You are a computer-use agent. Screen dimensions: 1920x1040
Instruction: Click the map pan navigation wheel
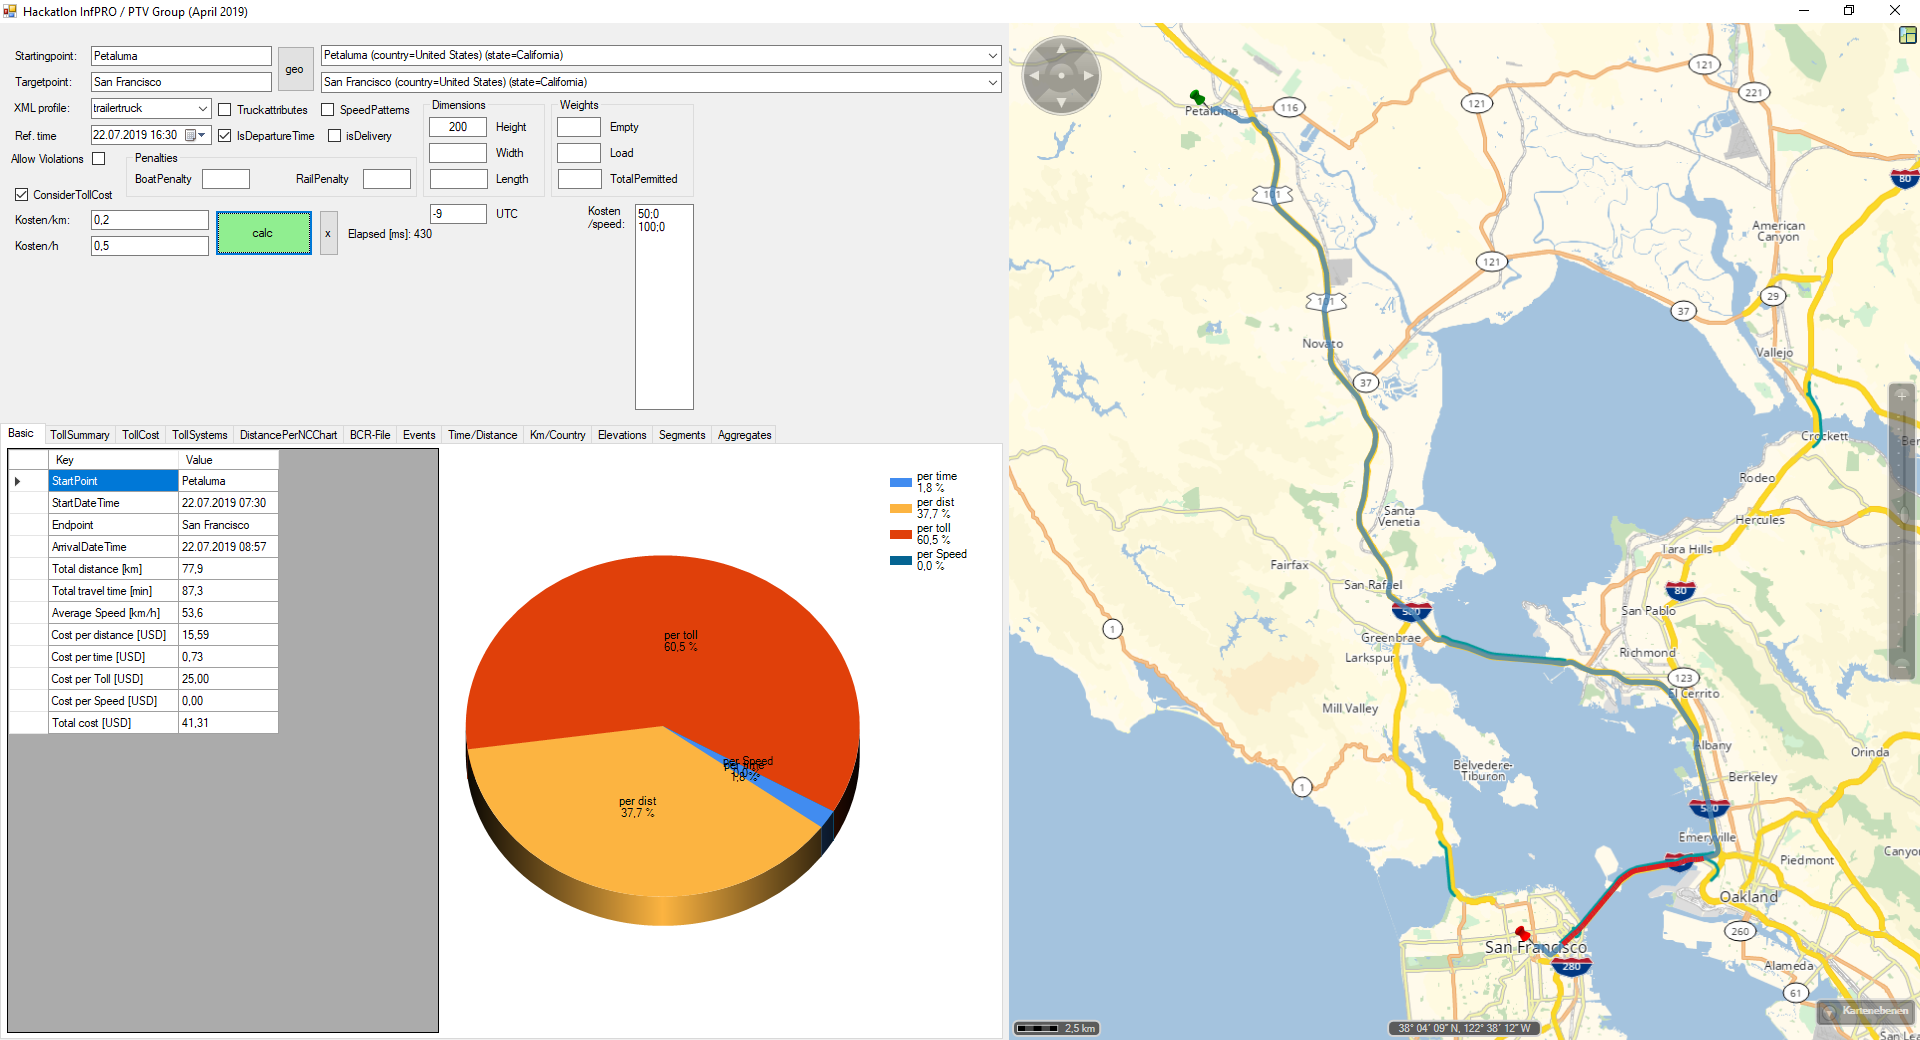[1061, 75]
